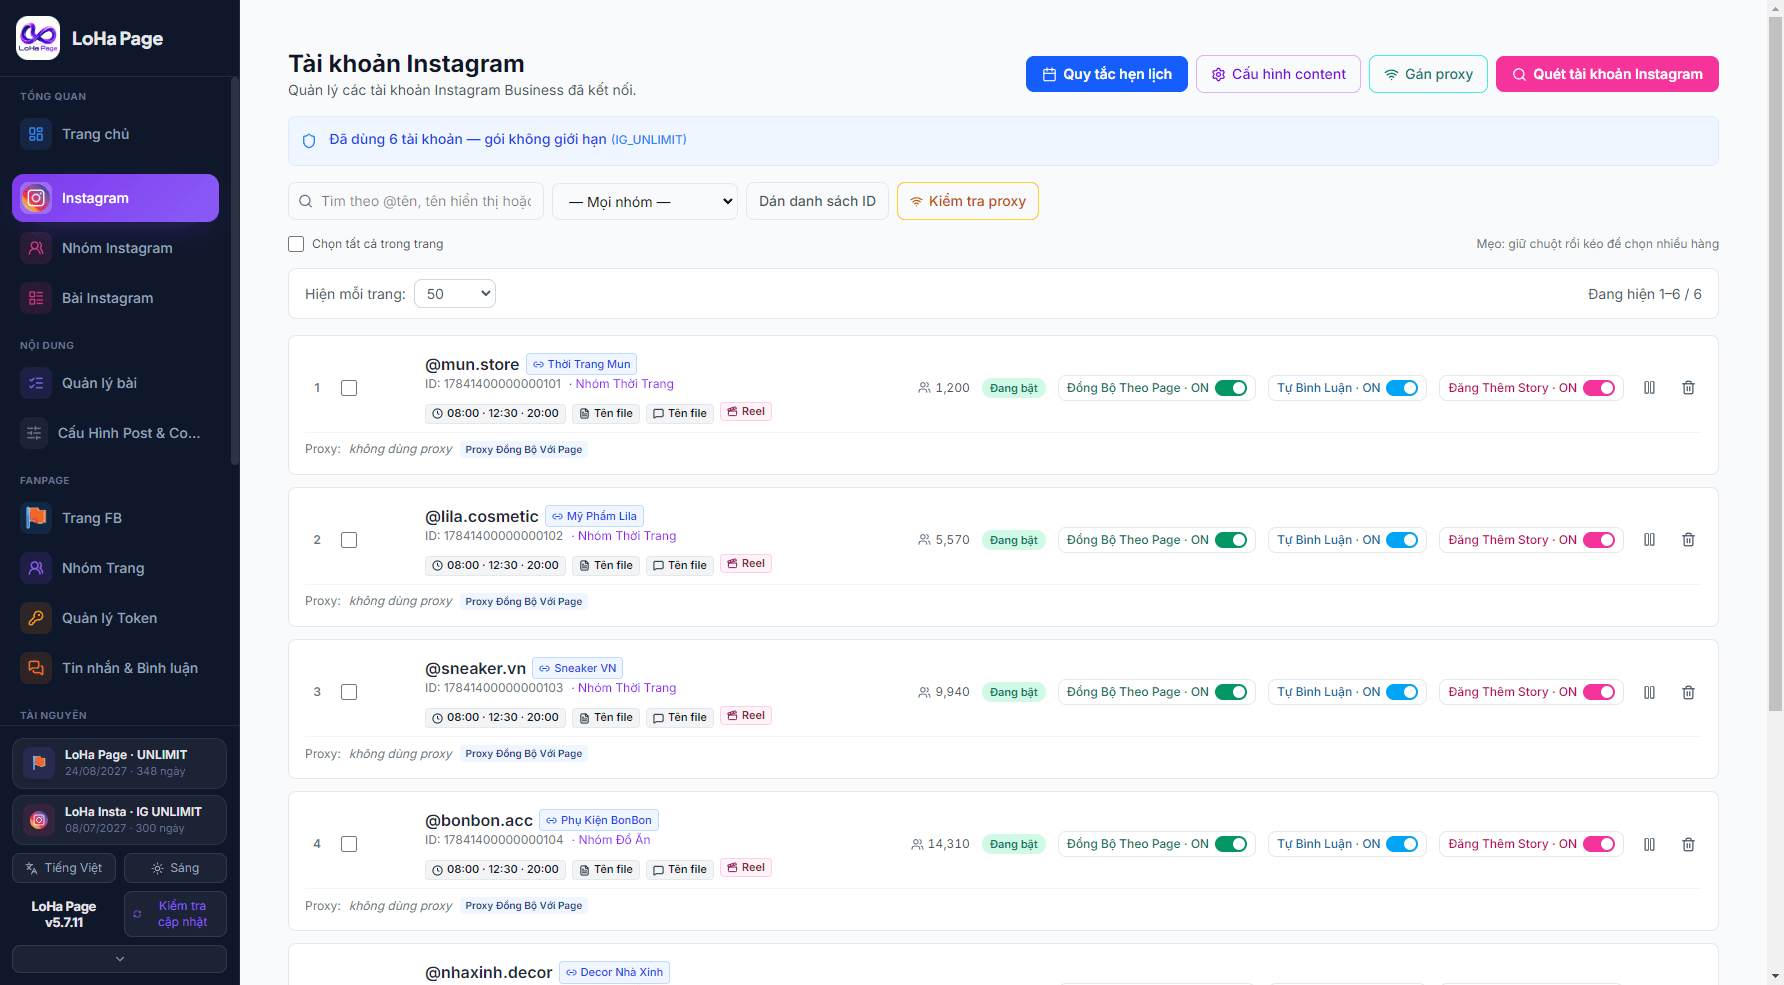Click the columns icon for @lila.cosmetic

coord(1650,540)
